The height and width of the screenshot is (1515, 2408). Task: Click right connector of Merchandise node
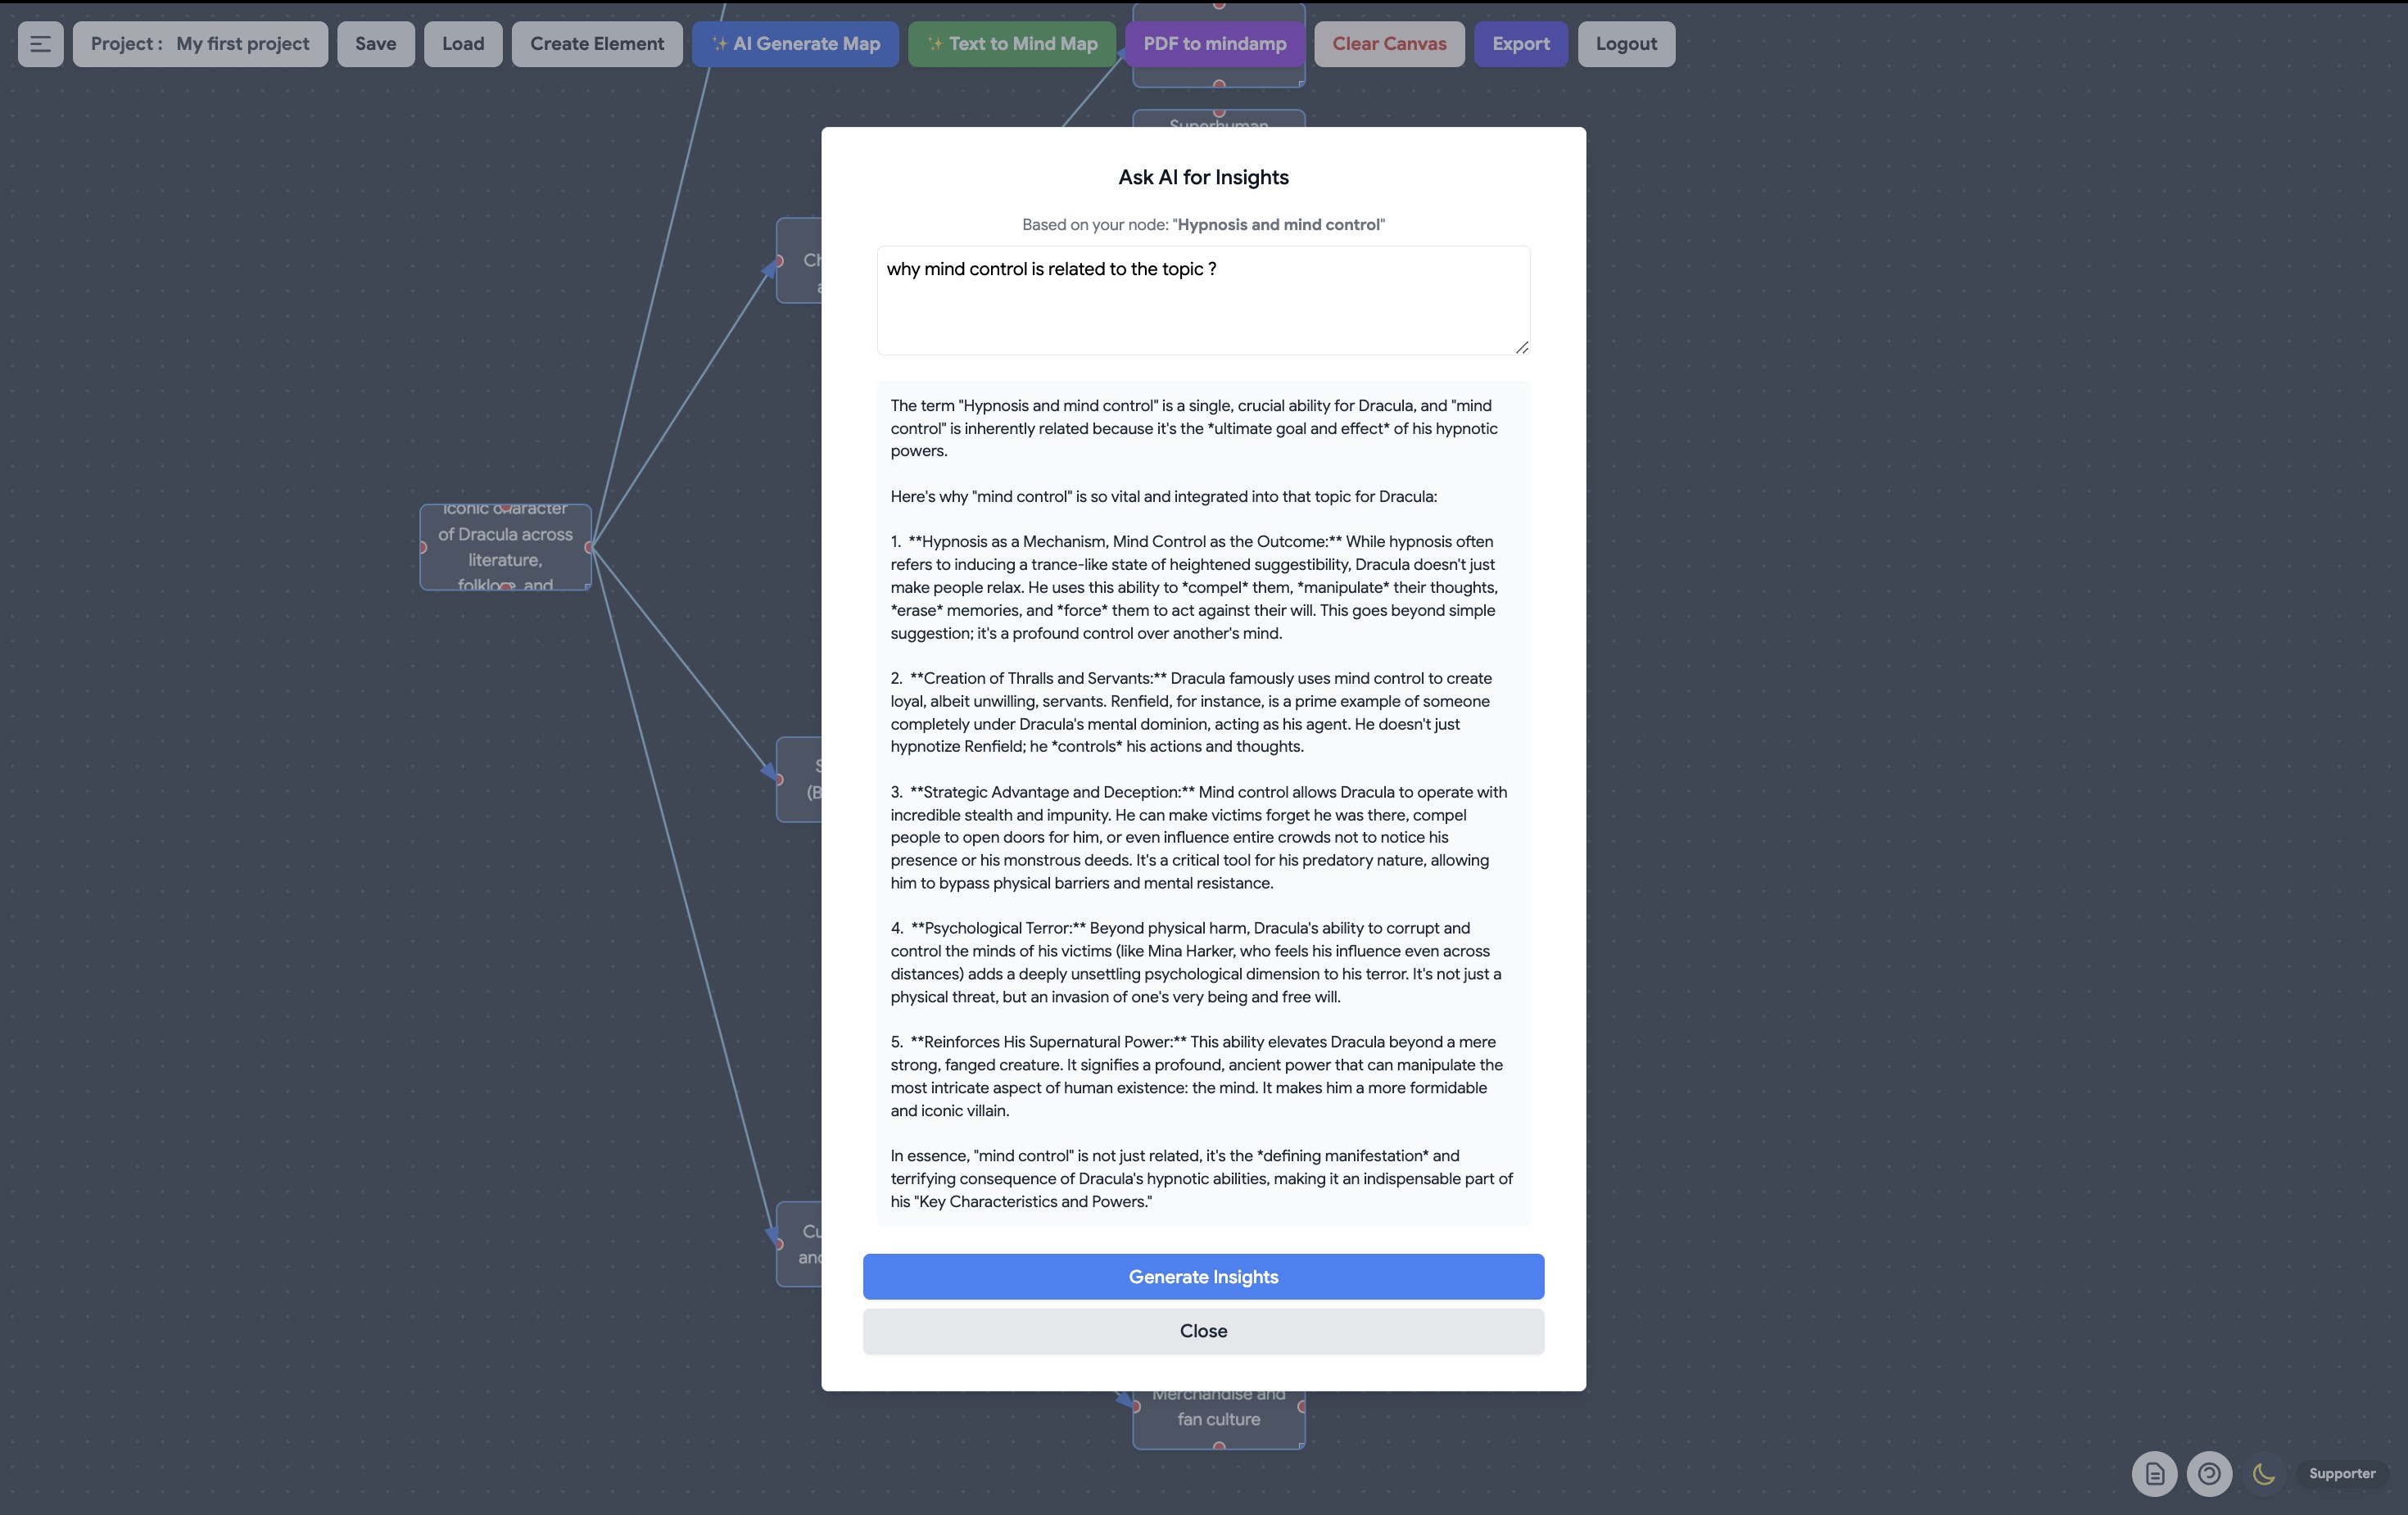(x=1301, y=1406)
